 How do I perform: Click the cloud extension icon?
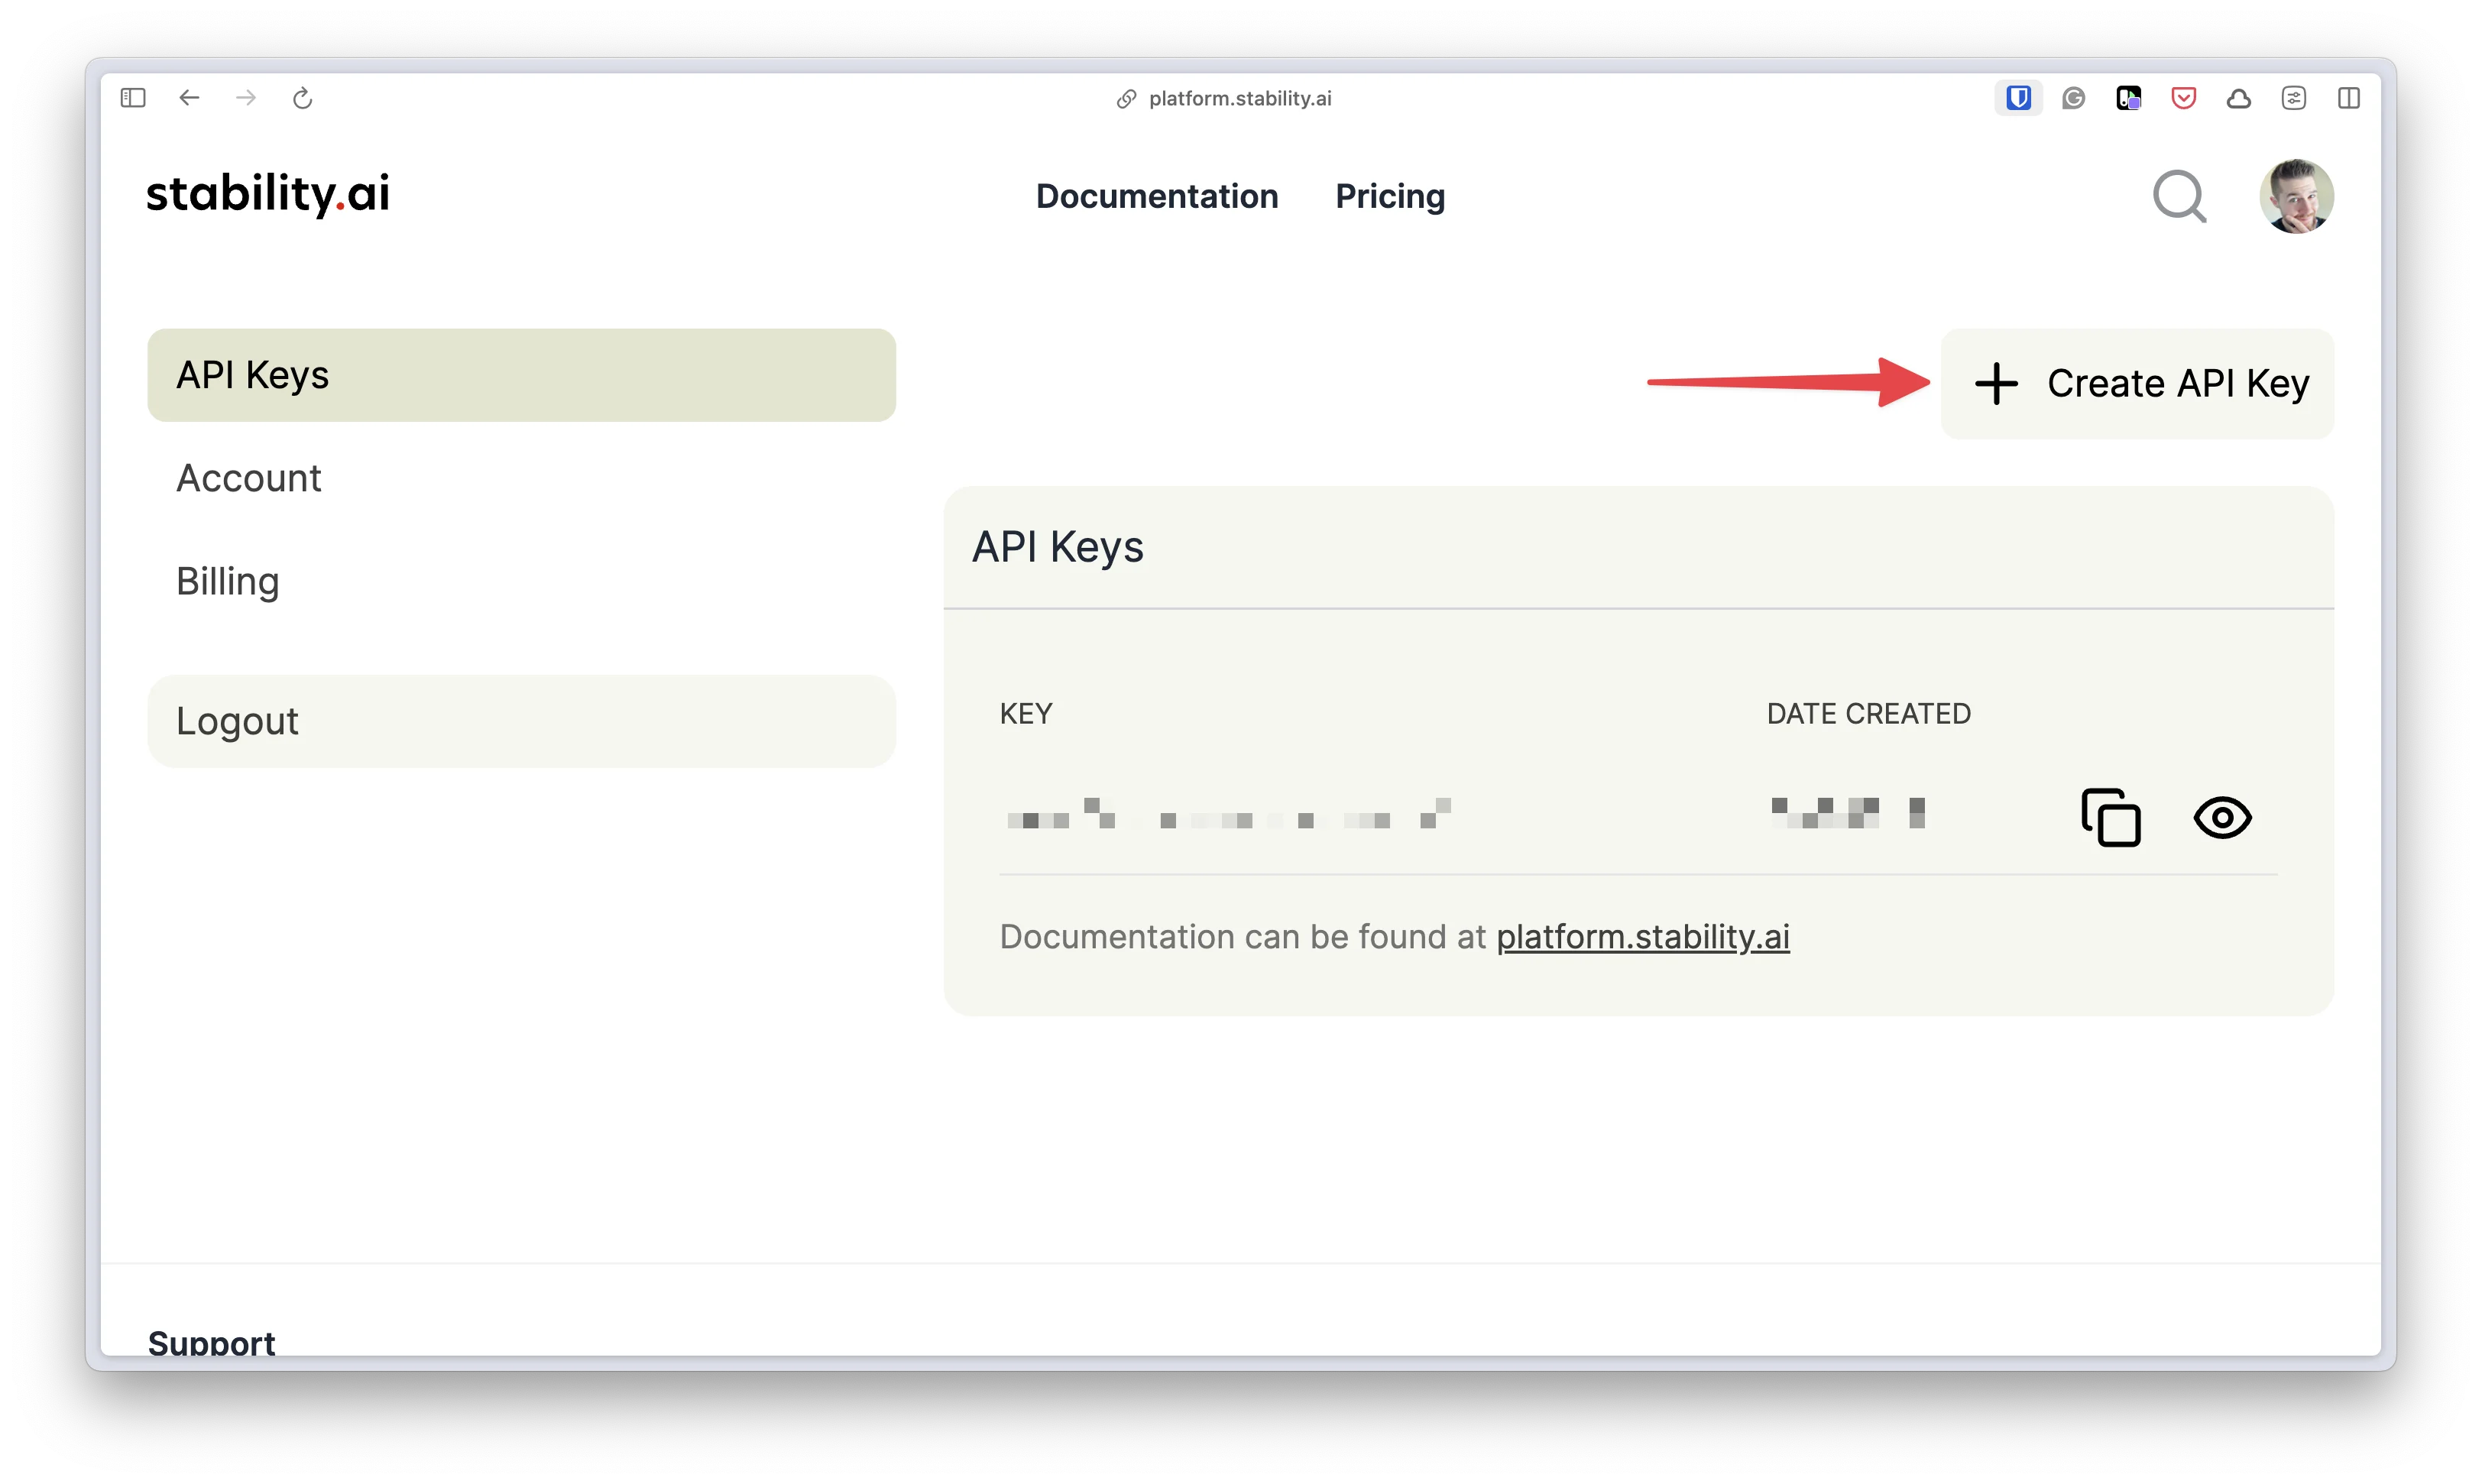coord(2238,98)
